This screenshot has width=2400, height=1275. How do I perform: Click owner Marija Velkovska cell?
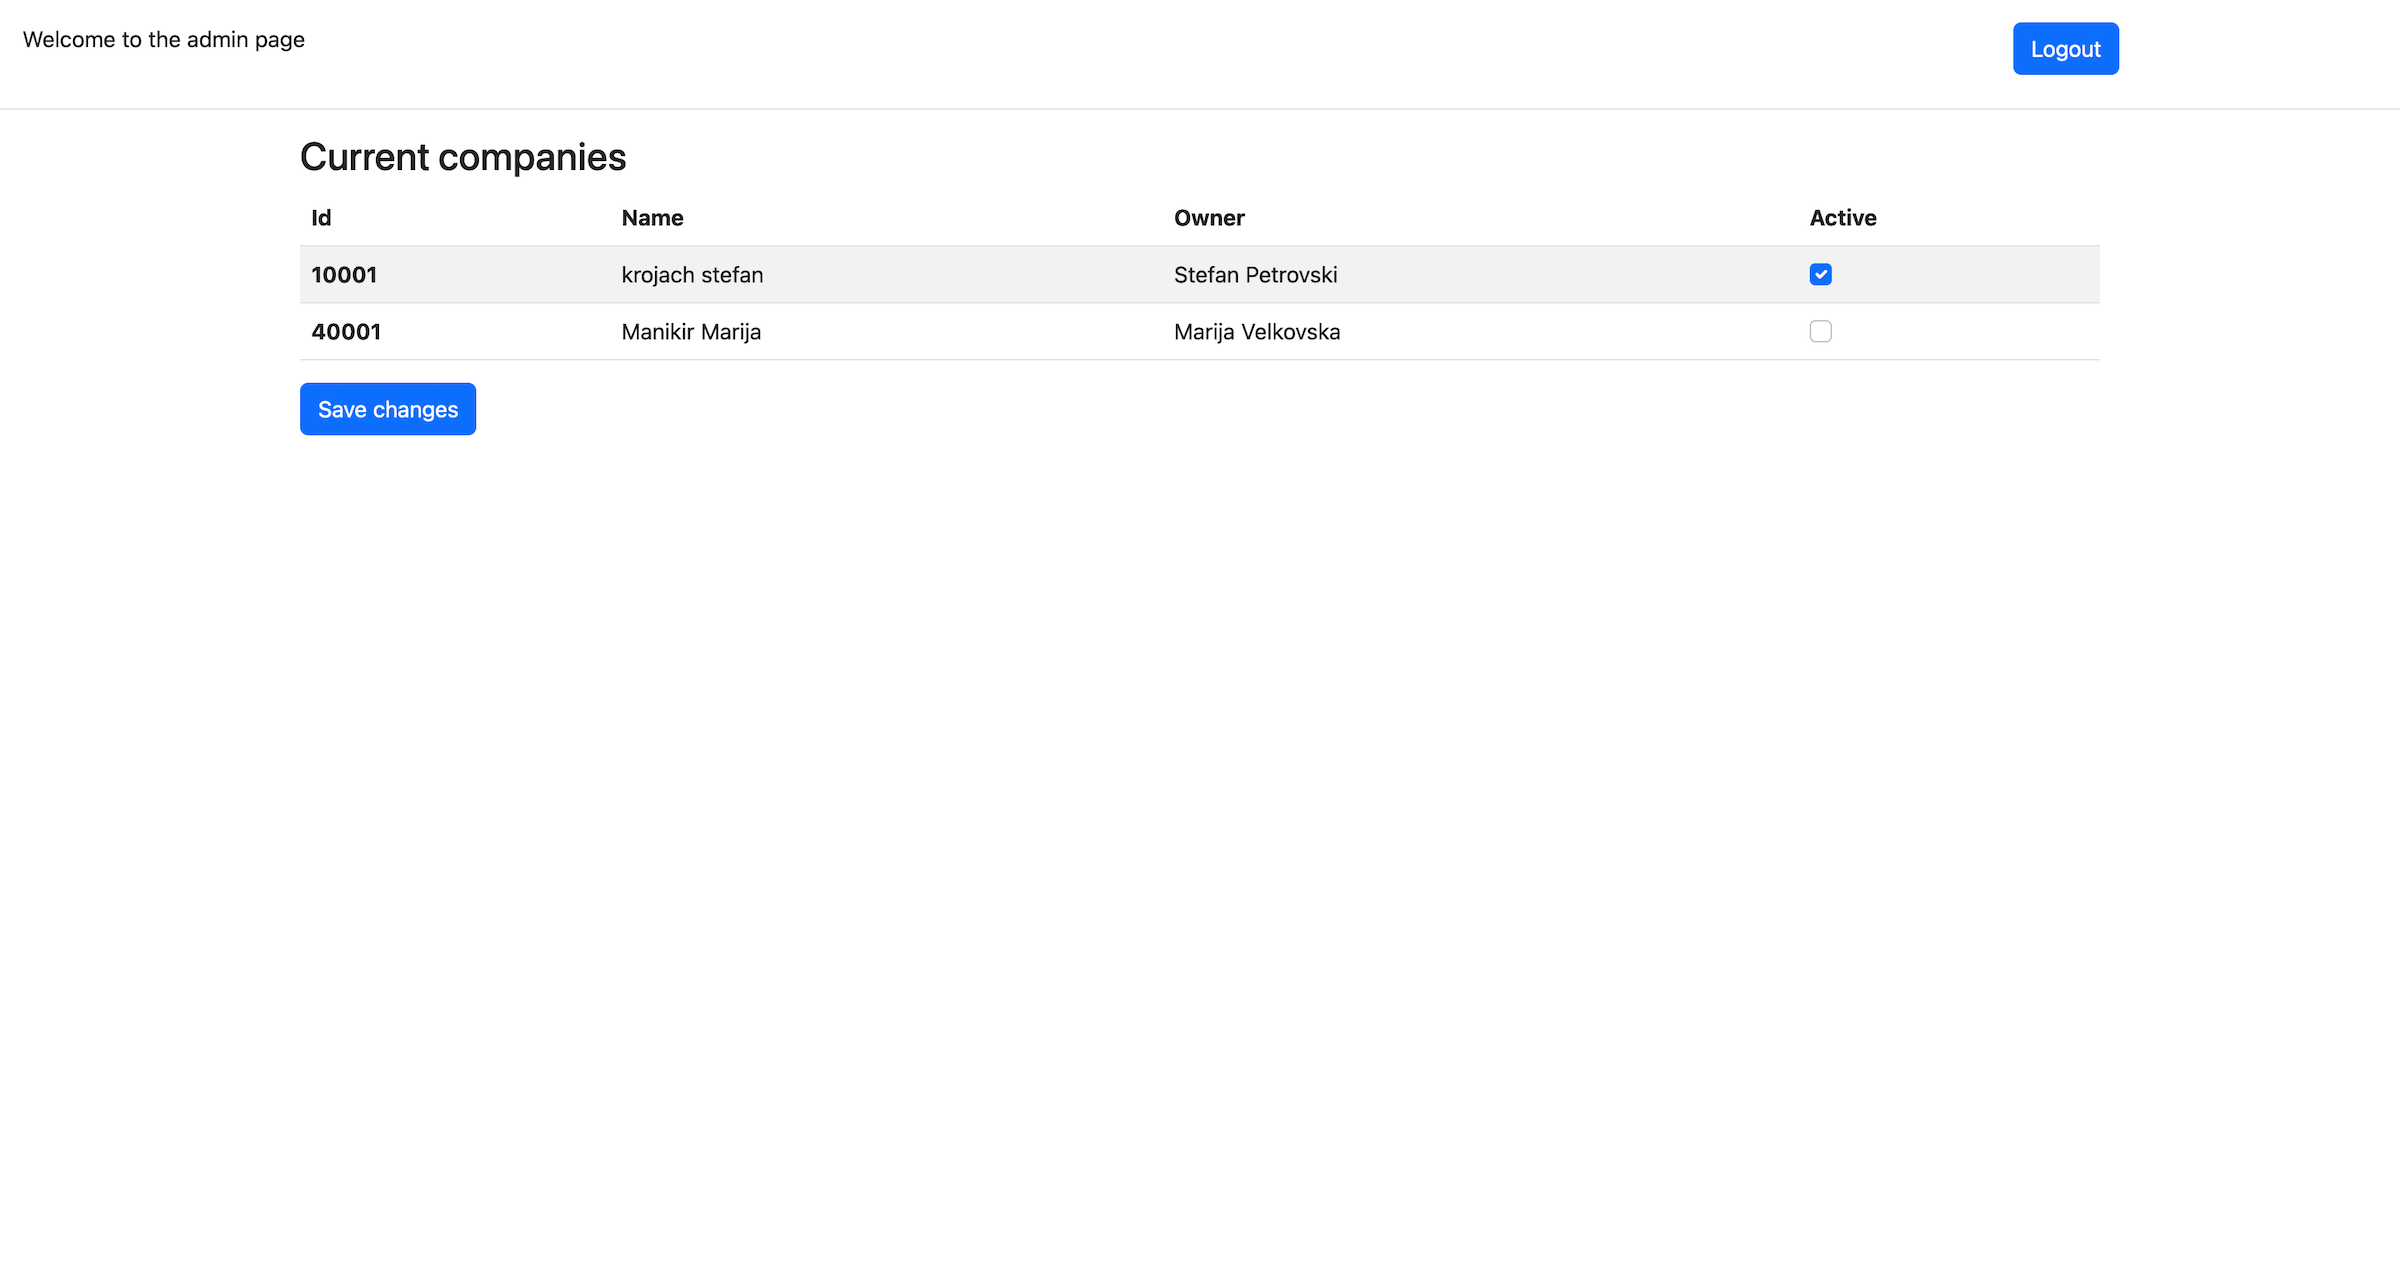tap(1257, 332)
